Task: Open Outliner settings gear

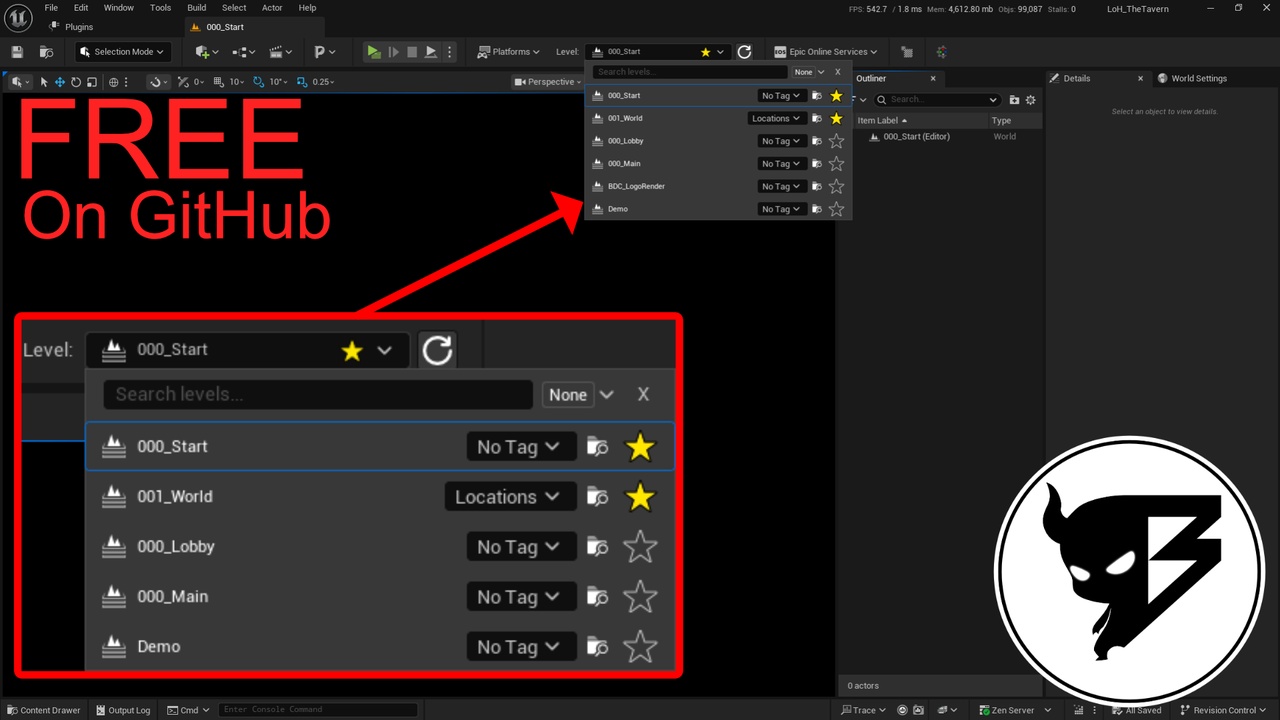Action: (1031, 100)
